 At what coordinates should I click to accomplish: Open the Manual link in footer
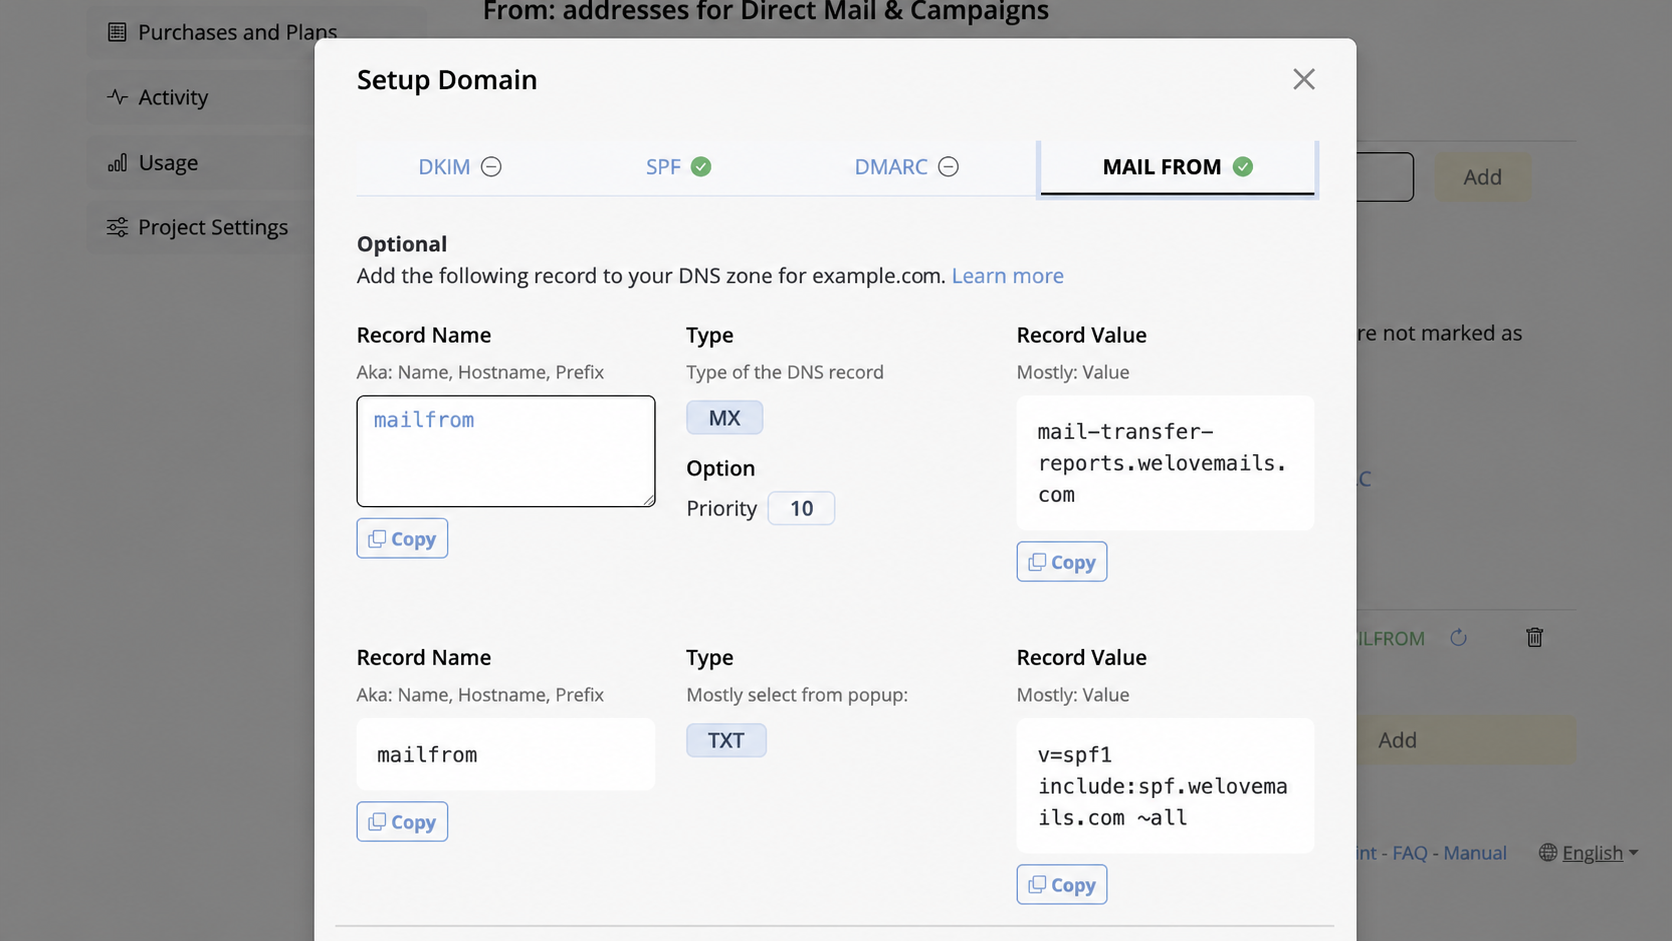(1474, 853)
